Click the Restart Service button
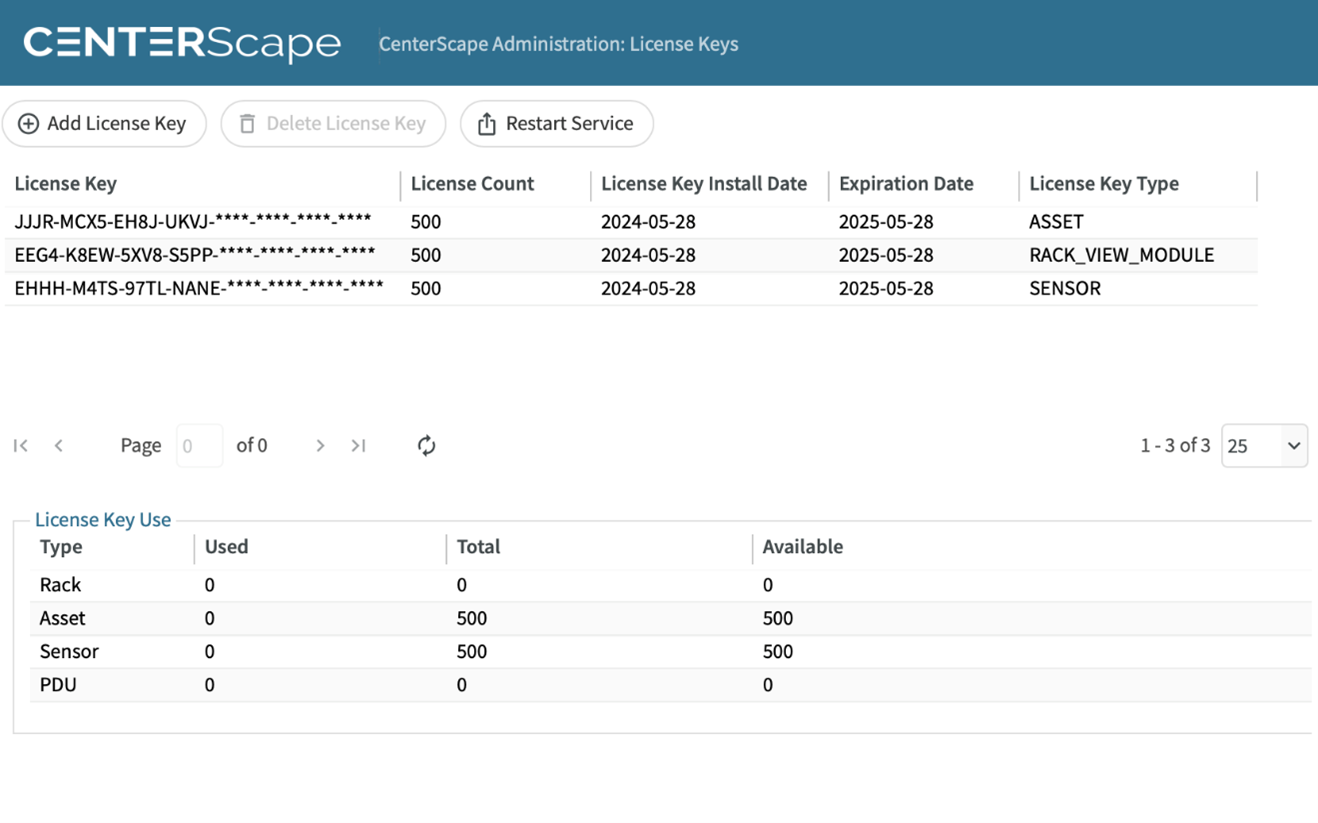The image size is (1318, 823). point(556,124)
